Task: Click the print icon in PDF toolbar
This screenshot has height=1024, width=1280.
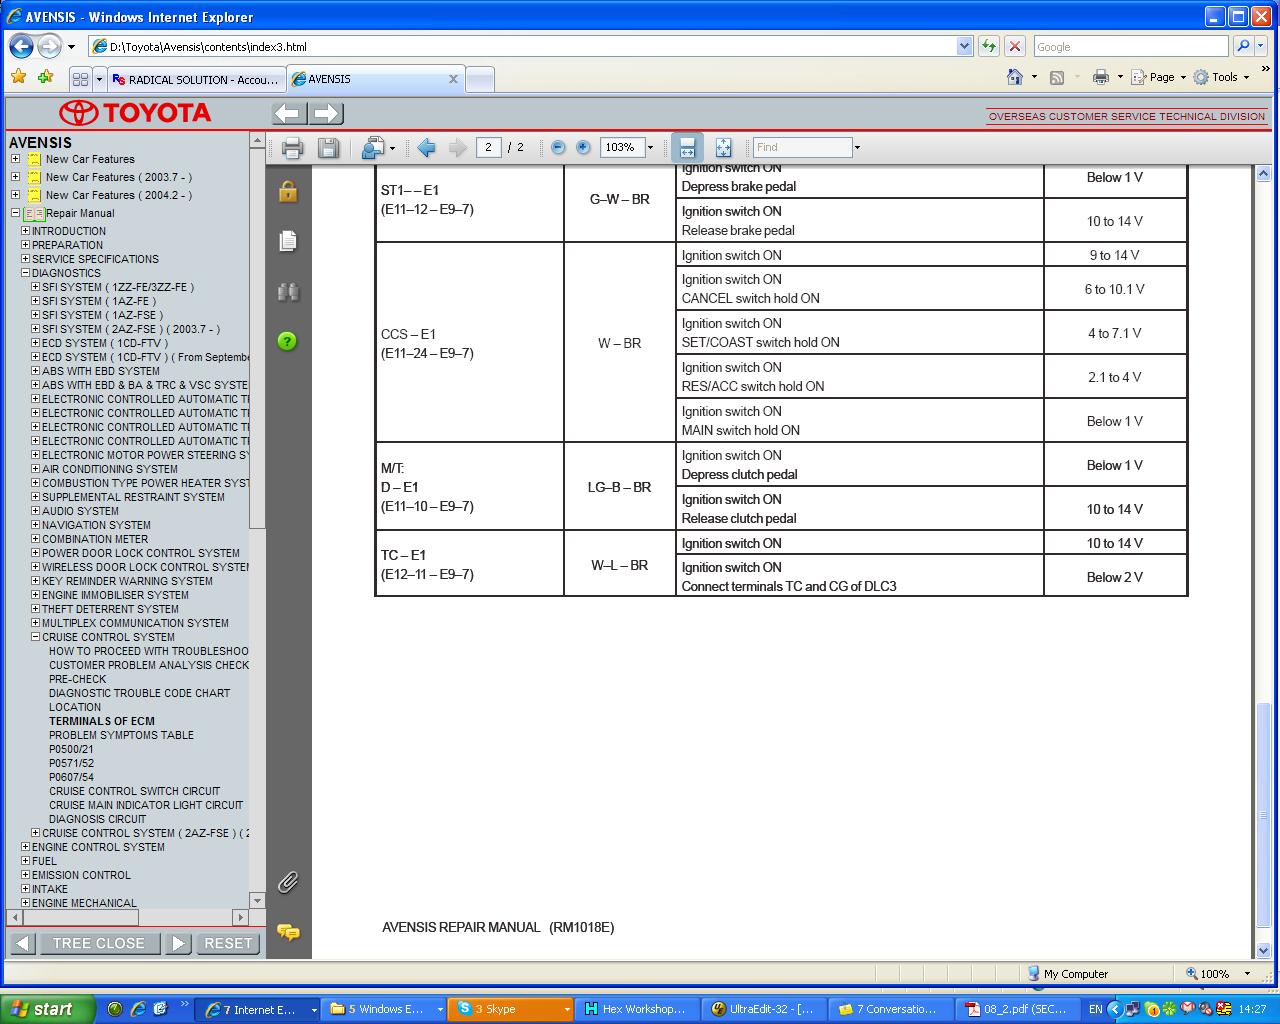Action: pyautogui.click(x=292, y=148)
